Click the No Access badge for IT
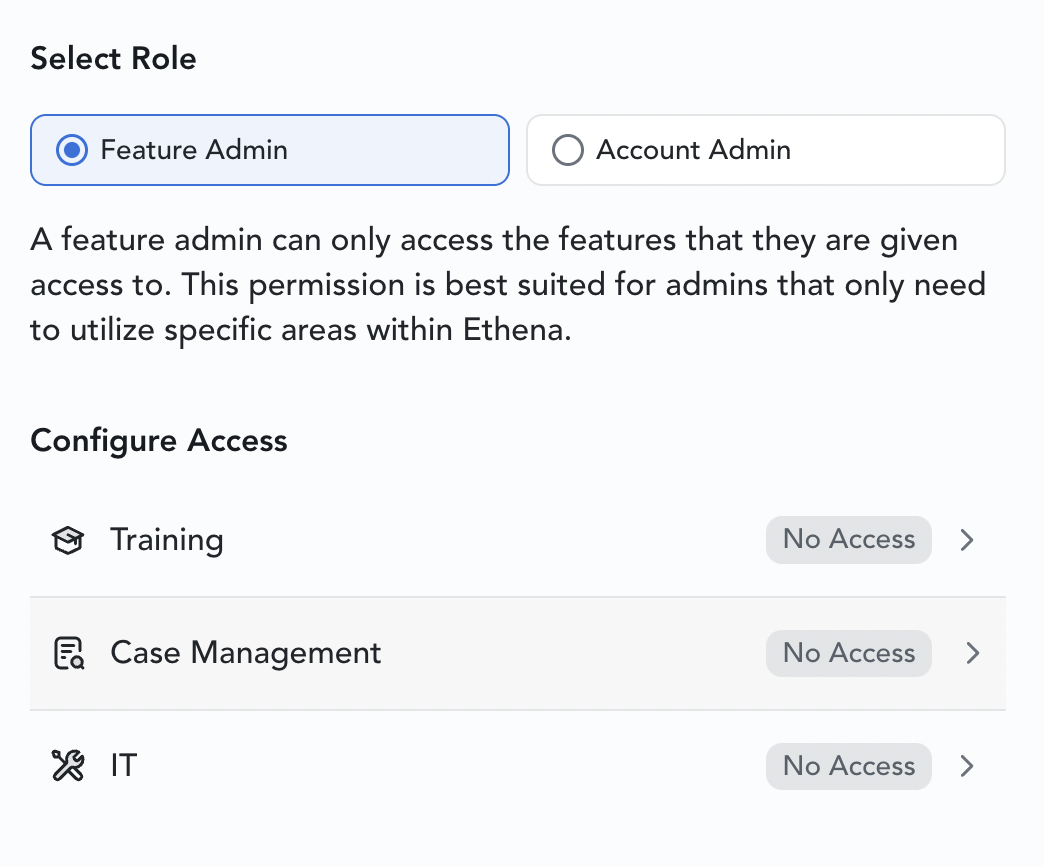Image resolution: width=1044 pixels, height=866 pixels. pos(848,766)
